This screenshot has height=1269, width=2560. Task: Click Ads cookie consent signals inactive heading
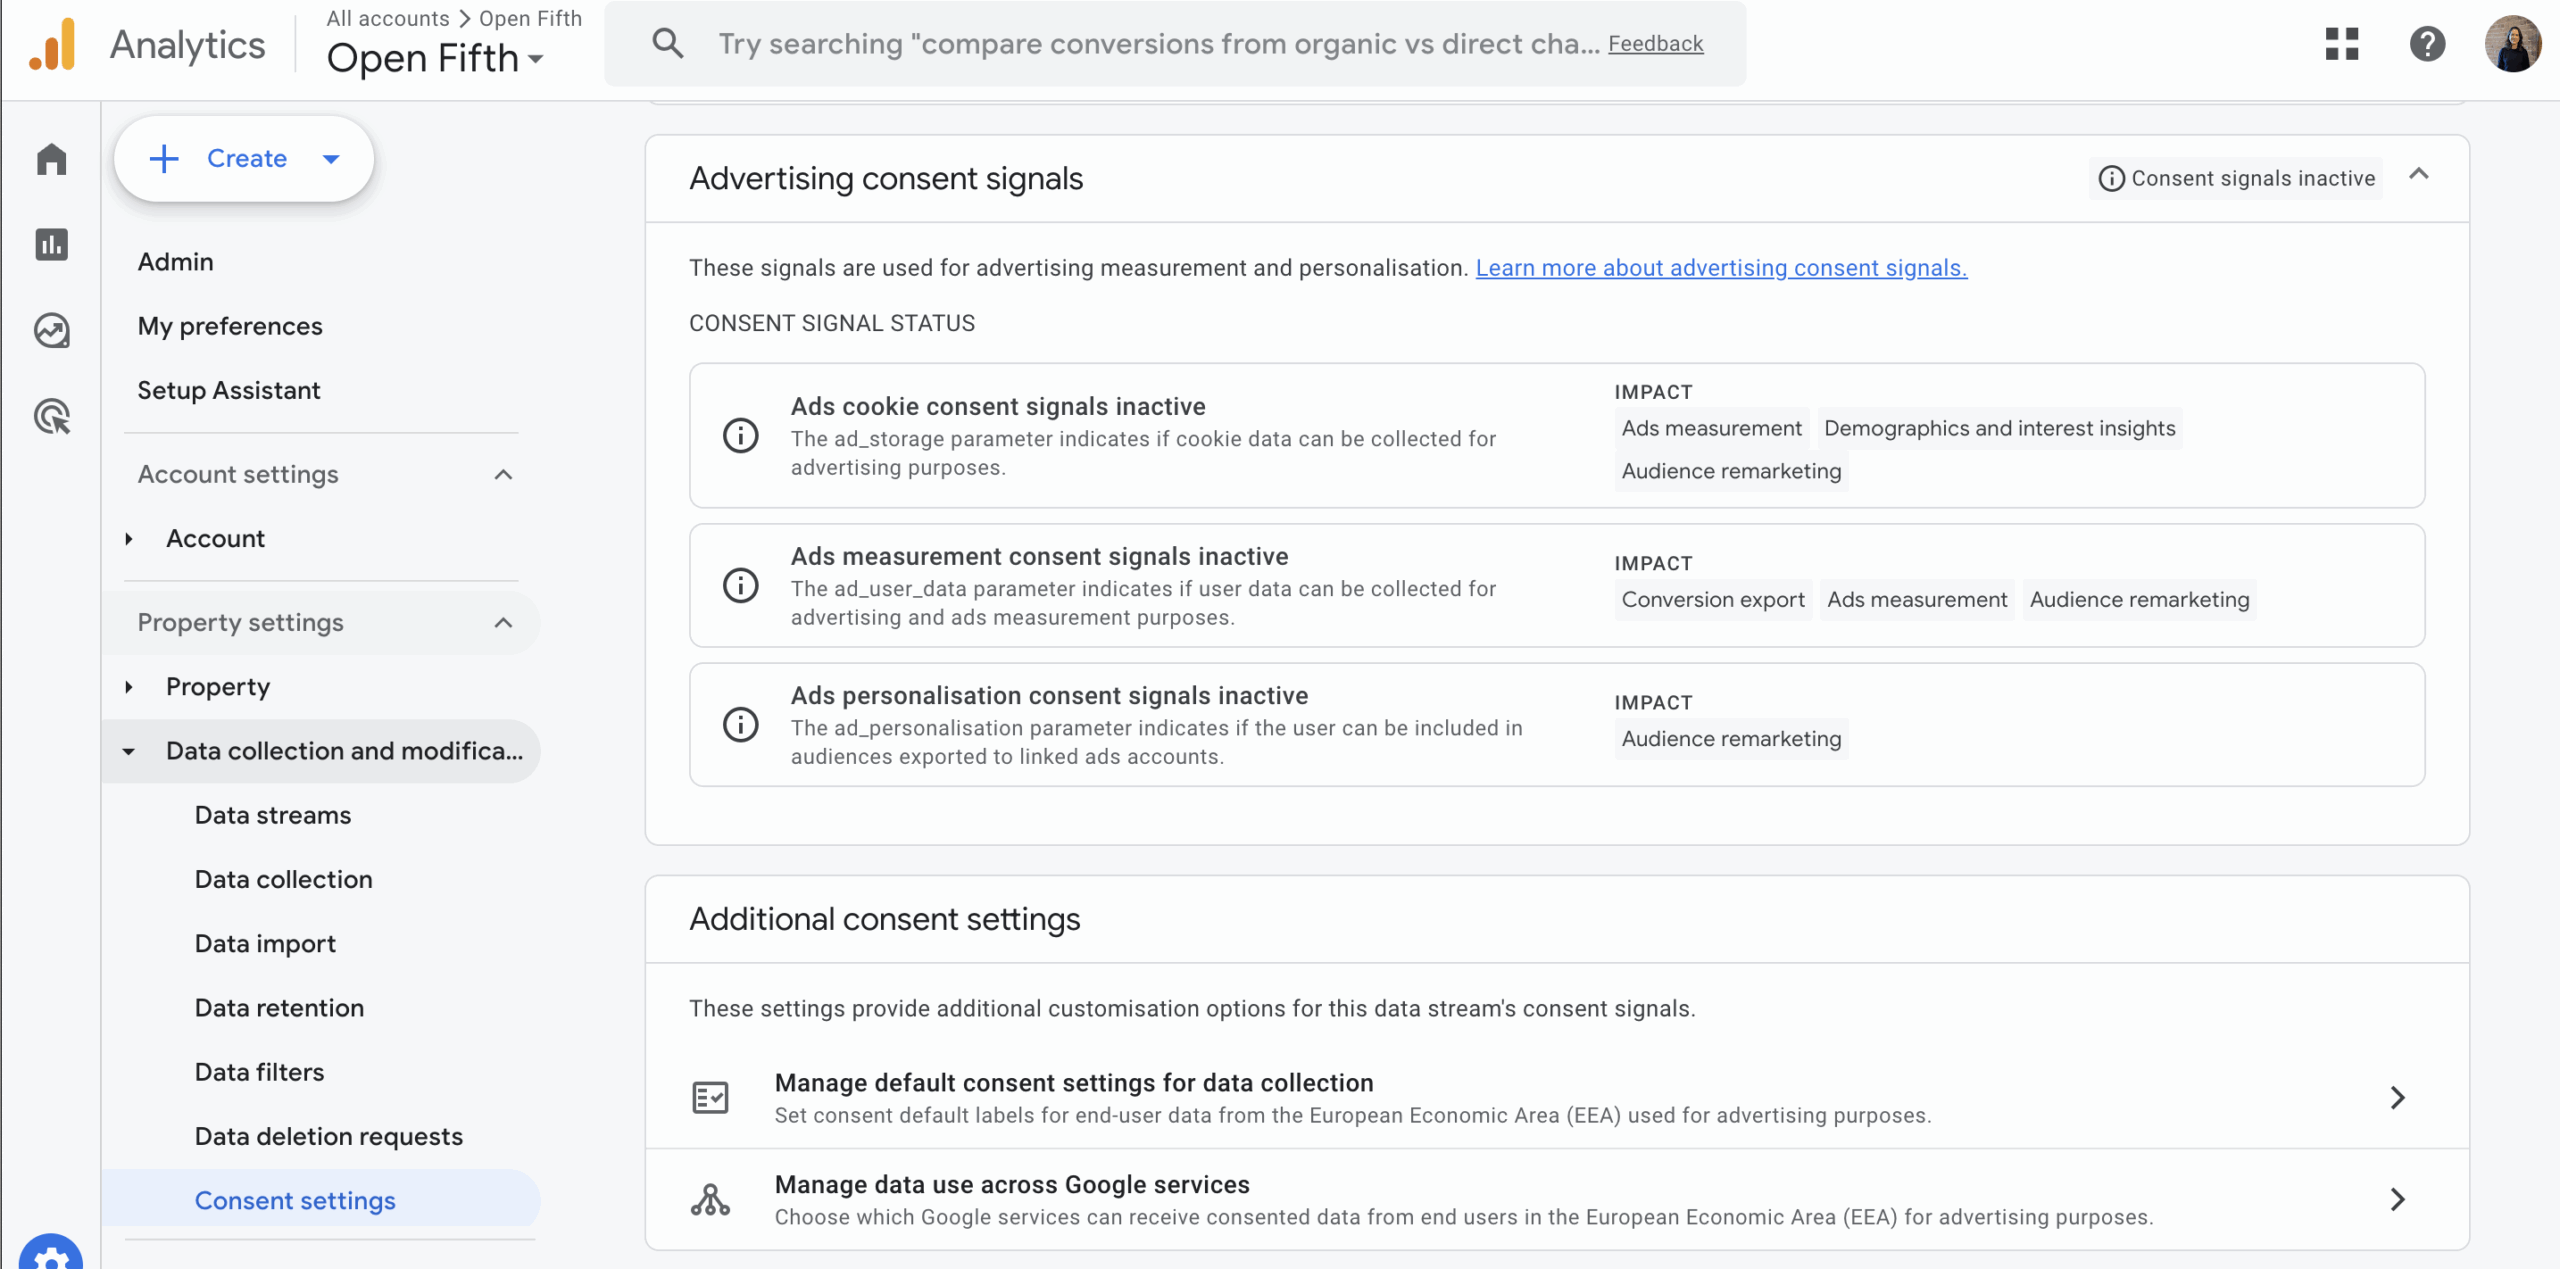(998, 406)
